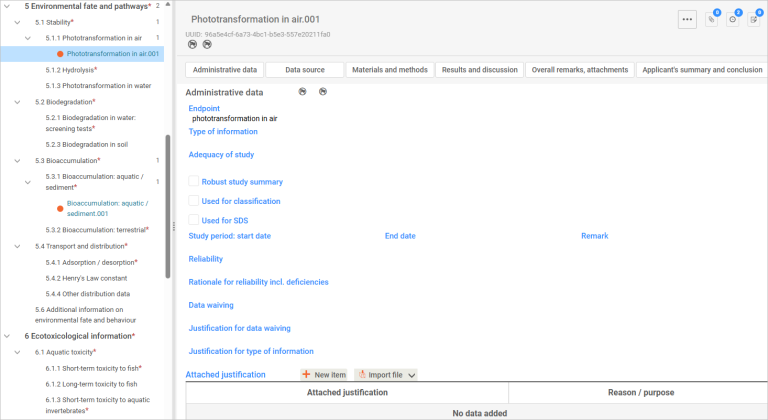Switch to the Data source tab
This screenshot has height=420, width=768.
tap(305, 70)
